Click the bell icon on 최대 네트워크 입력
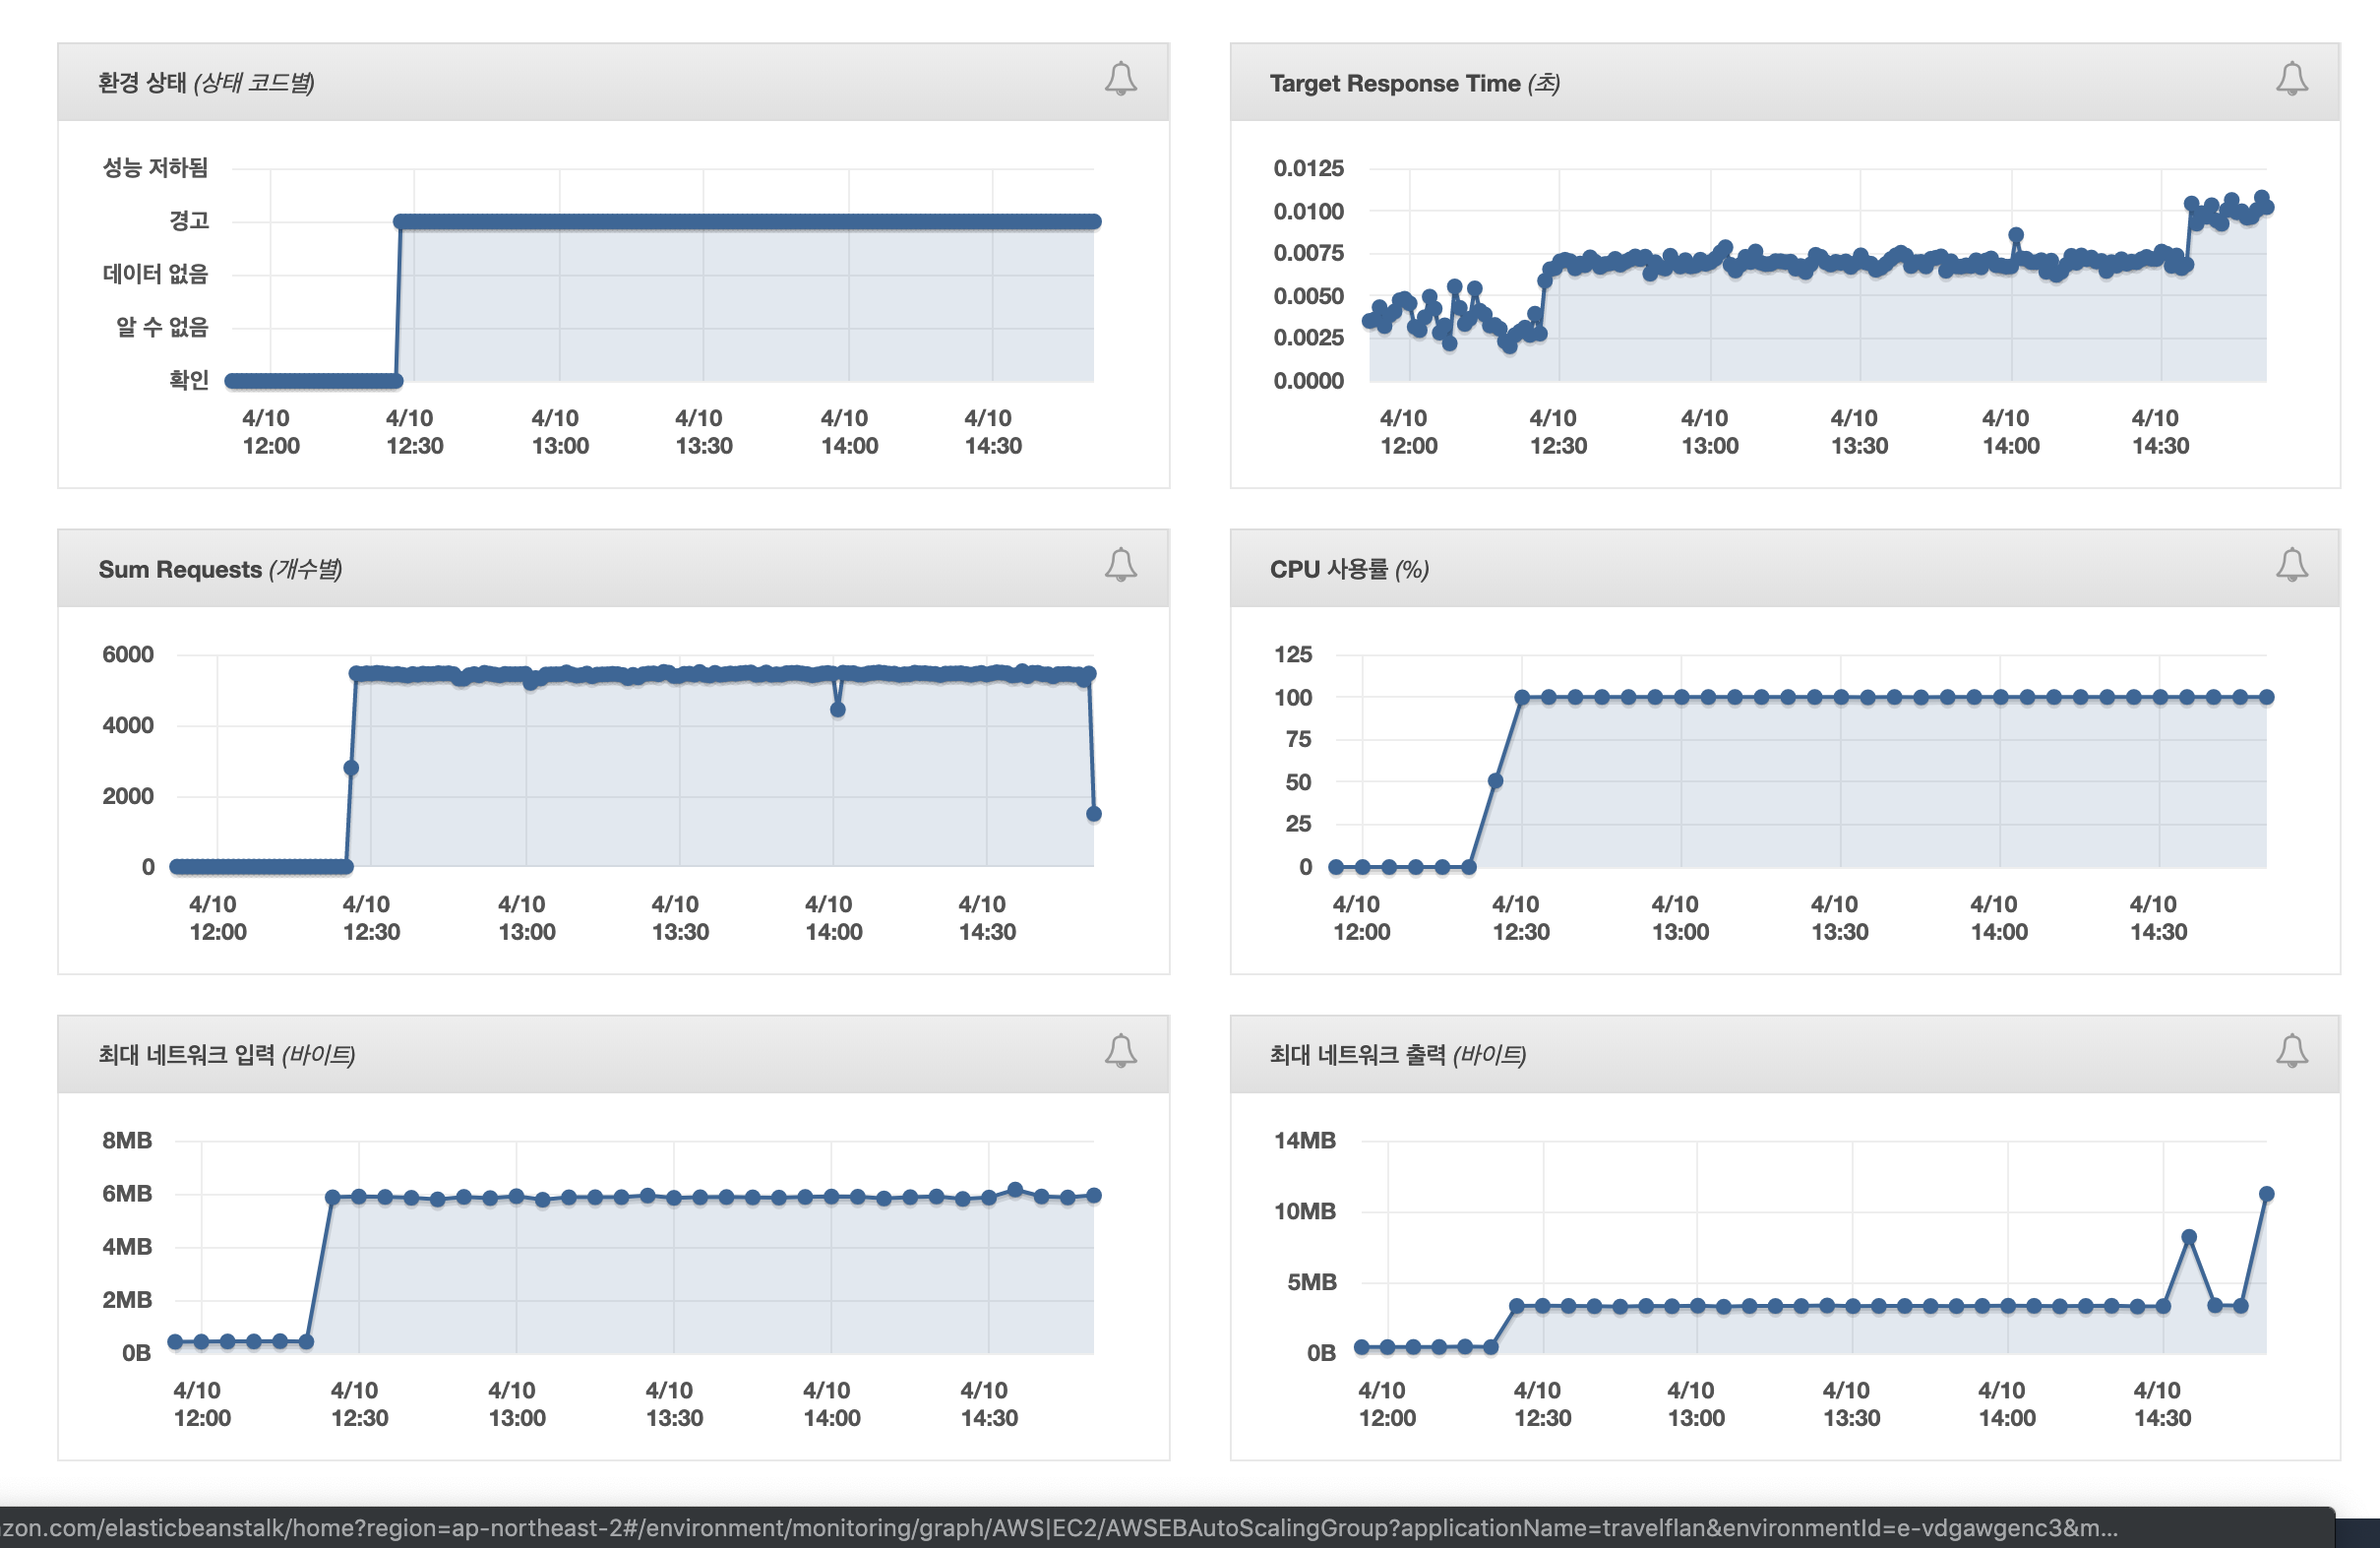 (x=1120, y=1051)
